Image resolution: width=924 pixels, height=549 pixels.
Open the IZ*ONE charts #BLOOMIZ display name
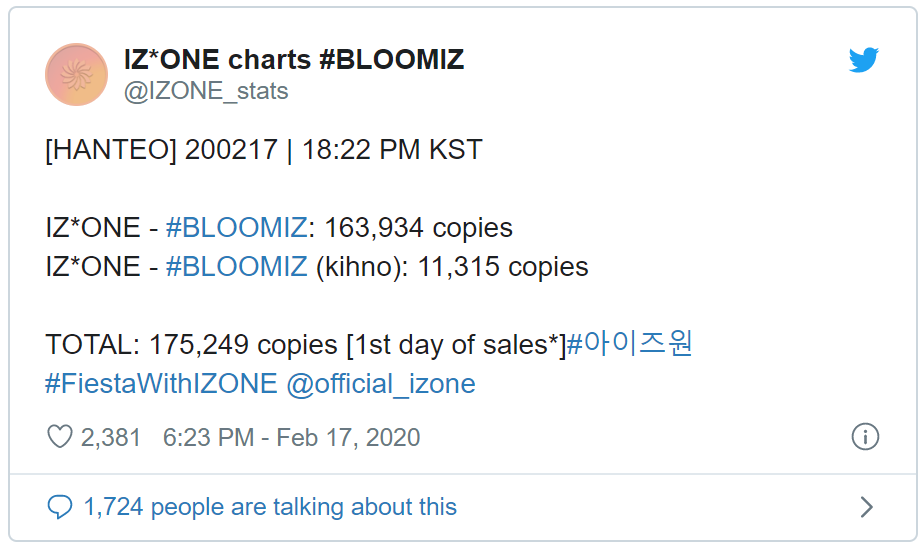point(294,59)
